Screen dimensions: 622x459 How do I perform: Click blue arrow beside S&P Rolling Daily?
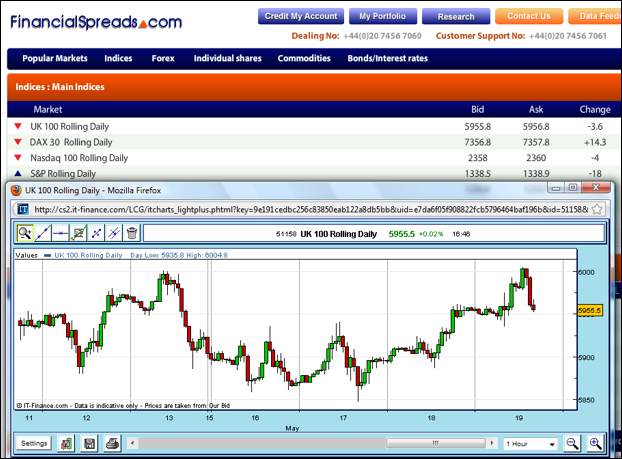[18, 173]
